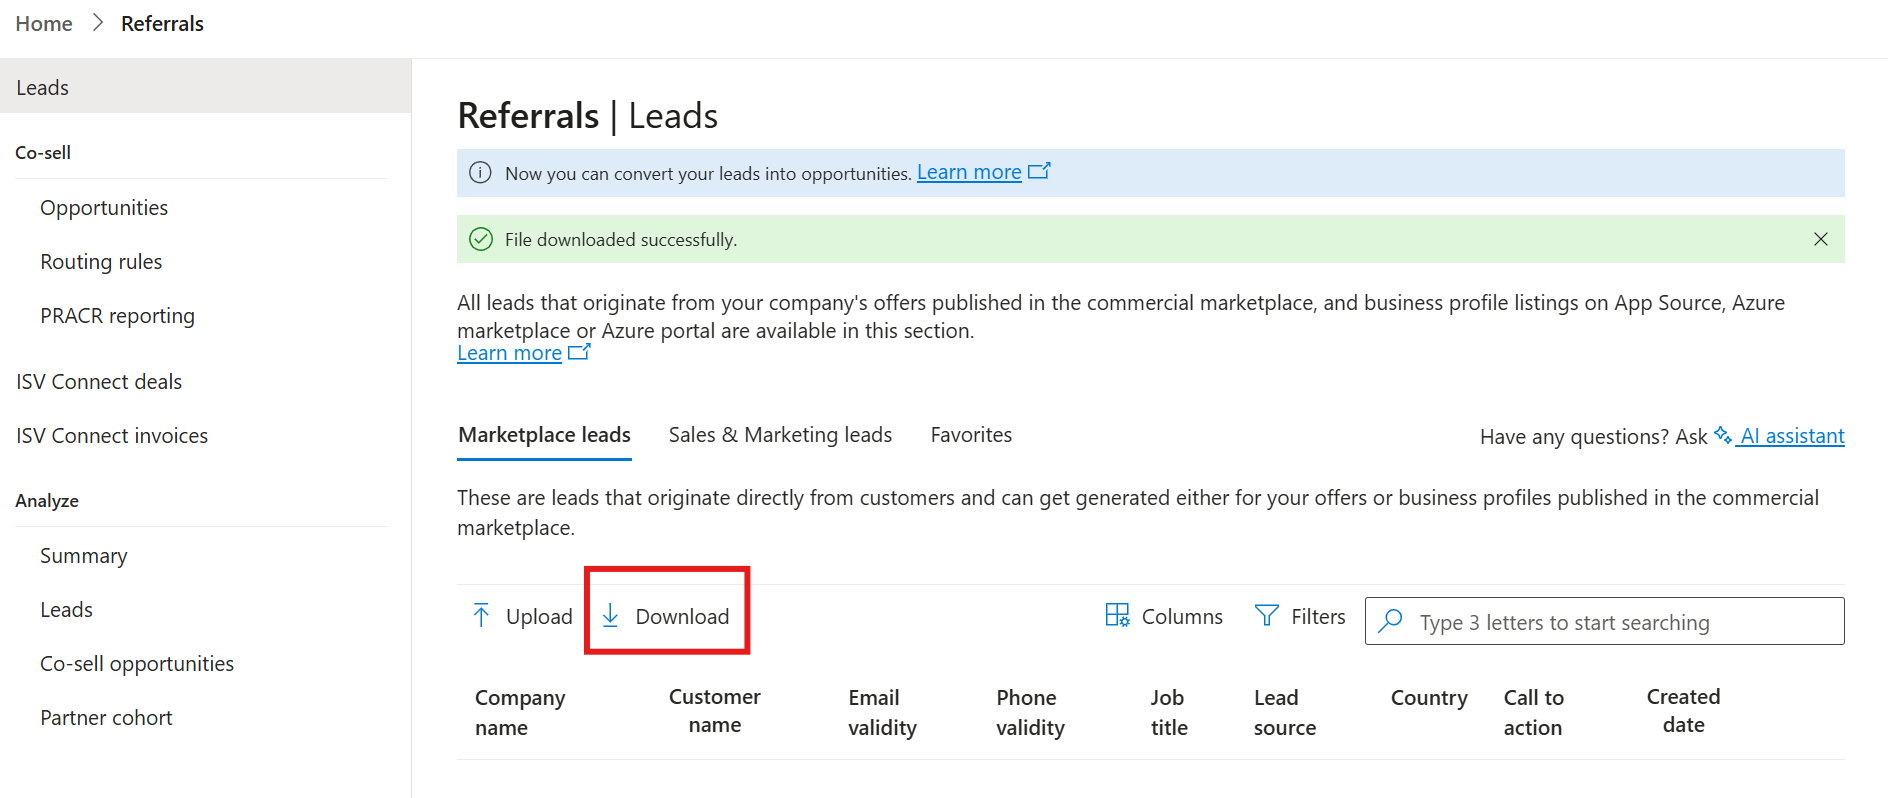
Task: Go to ISV Connect deals
Action: click(99, 381)
